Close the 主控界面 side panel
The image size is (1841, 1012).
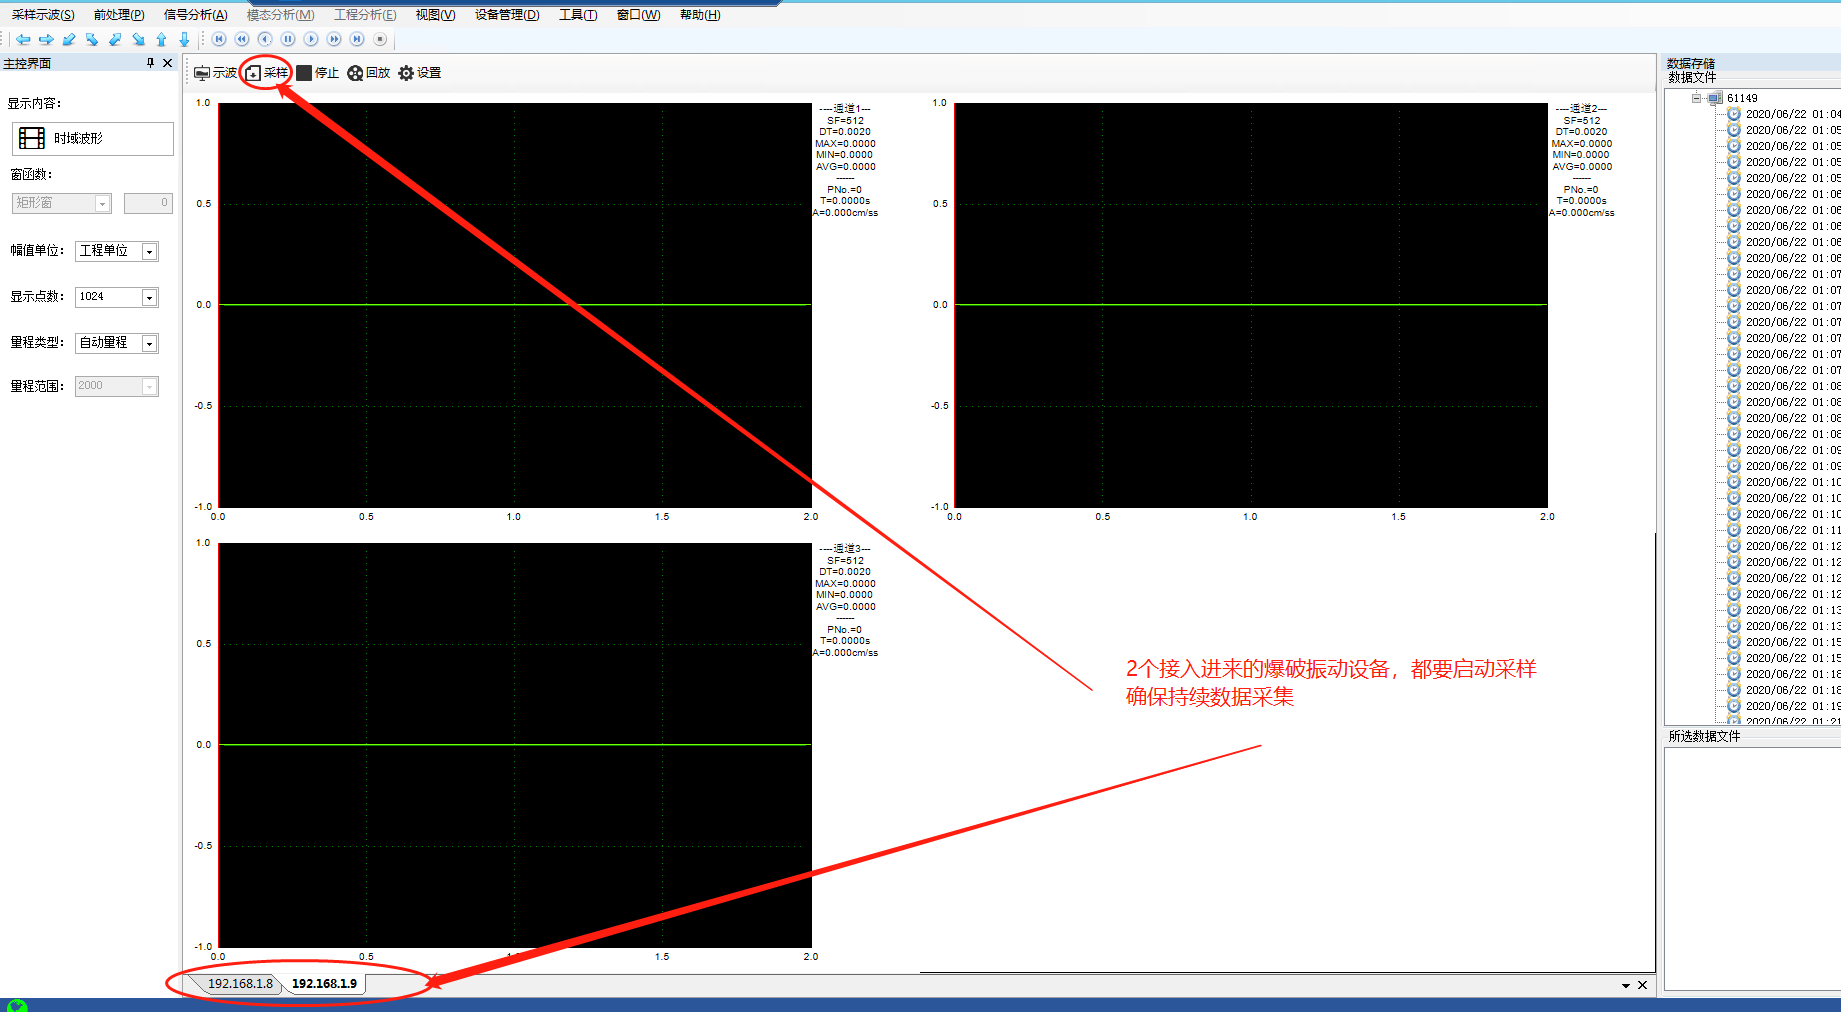pos(167,63)
